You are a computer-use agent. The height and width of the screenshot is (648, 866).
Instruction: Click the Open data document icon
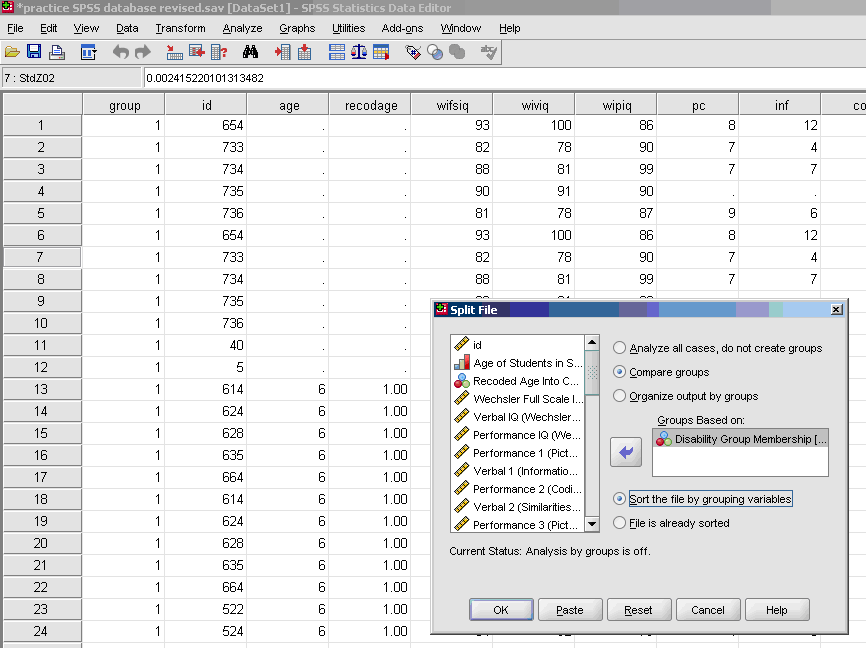click(x=12, y=52)
